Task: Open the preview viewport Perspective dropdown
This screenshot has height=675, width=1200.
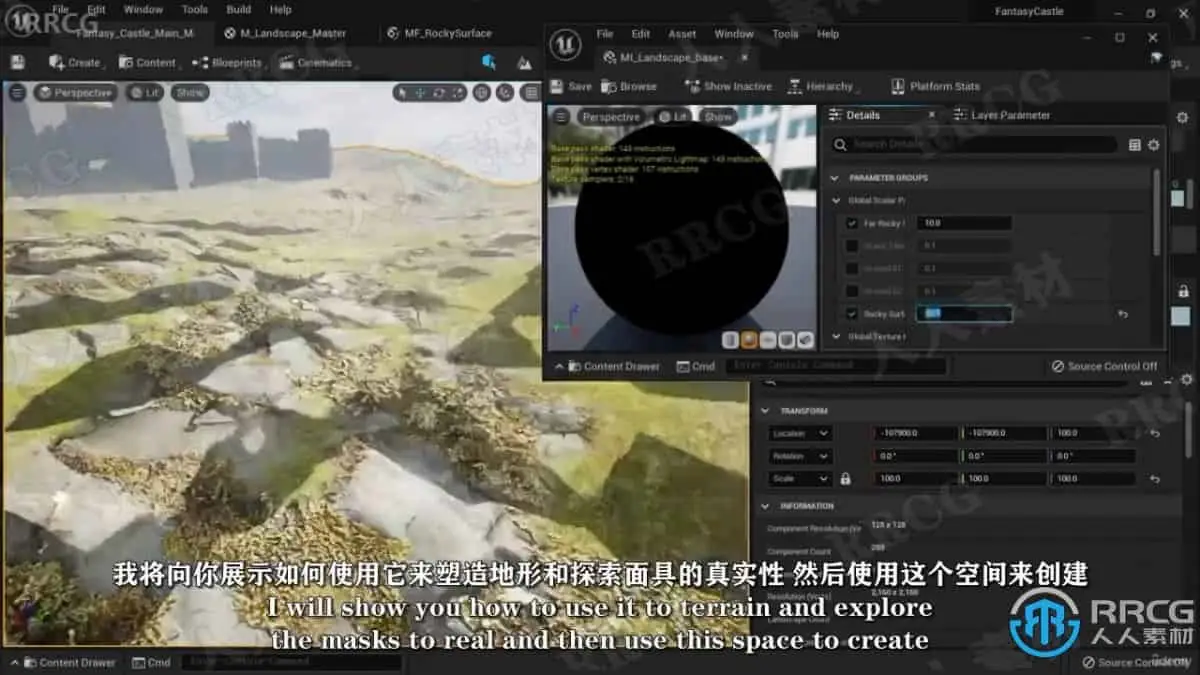Action: click(610, 116)
